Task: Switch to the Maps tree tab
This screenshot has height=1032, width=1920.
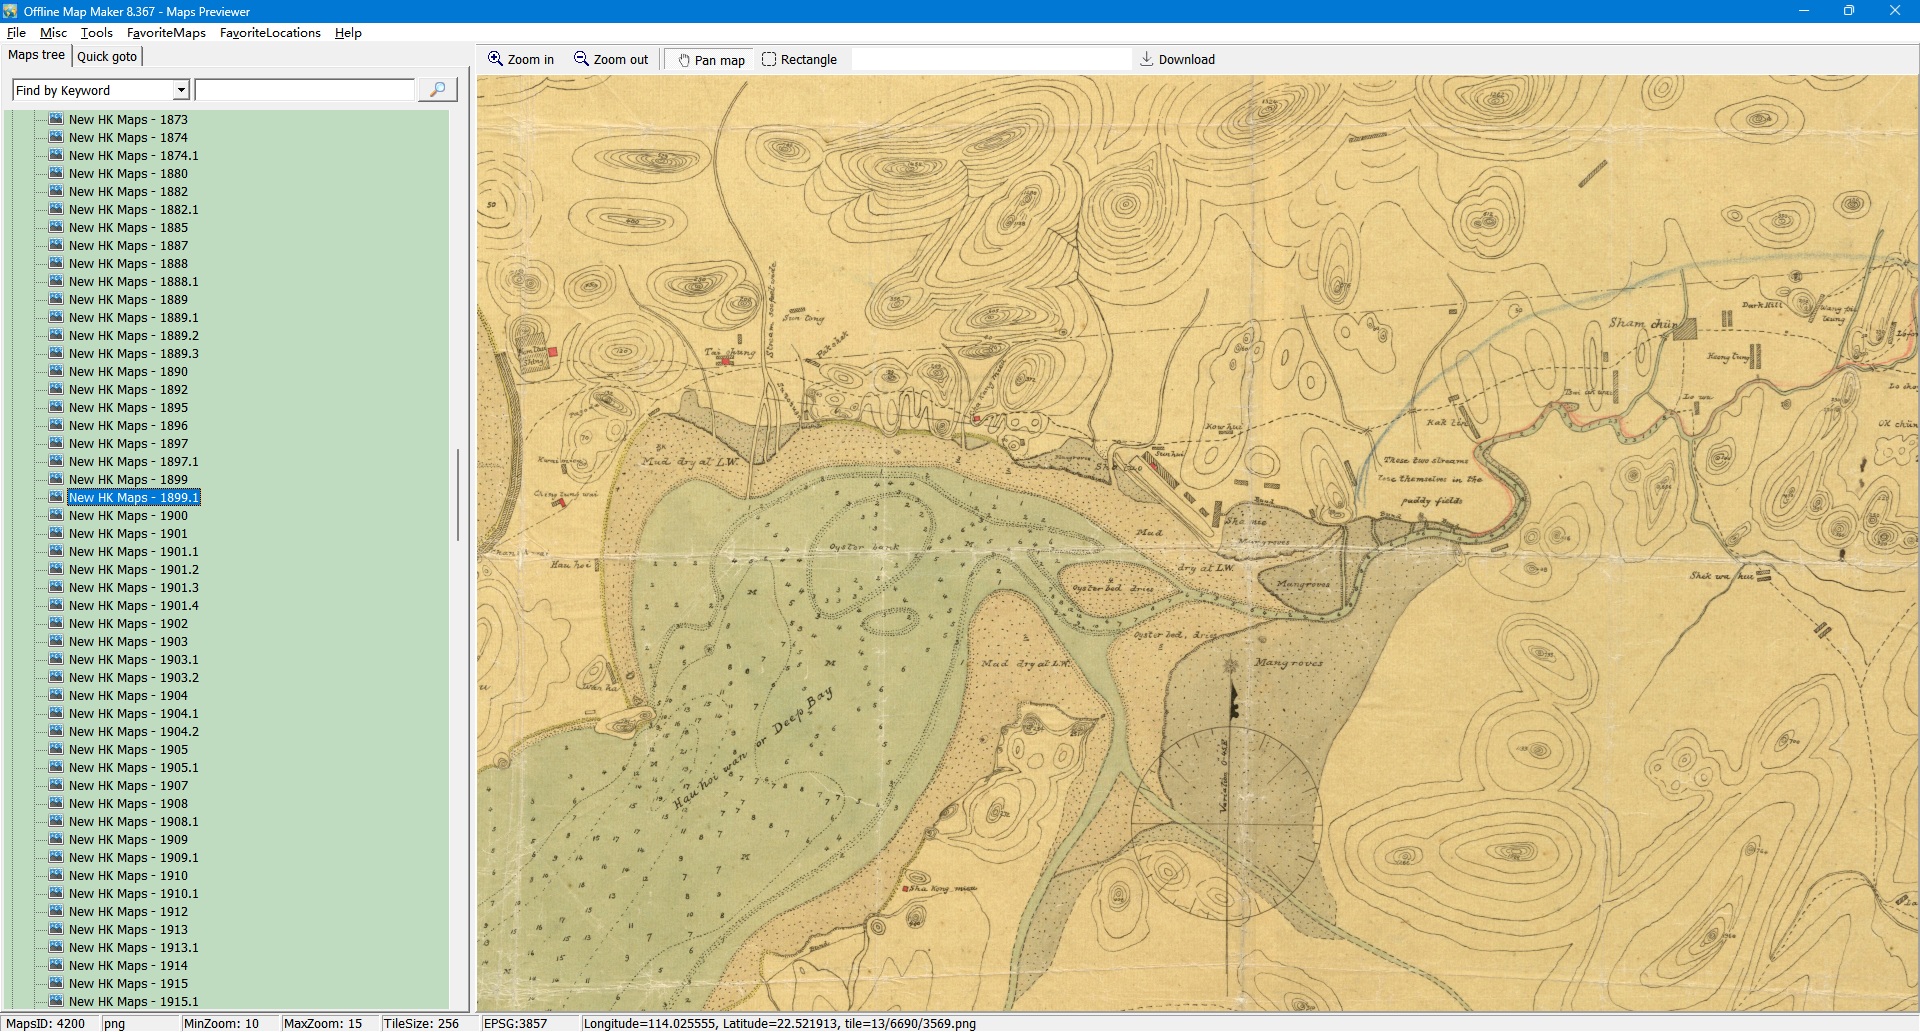Action: tap(36, 55)
